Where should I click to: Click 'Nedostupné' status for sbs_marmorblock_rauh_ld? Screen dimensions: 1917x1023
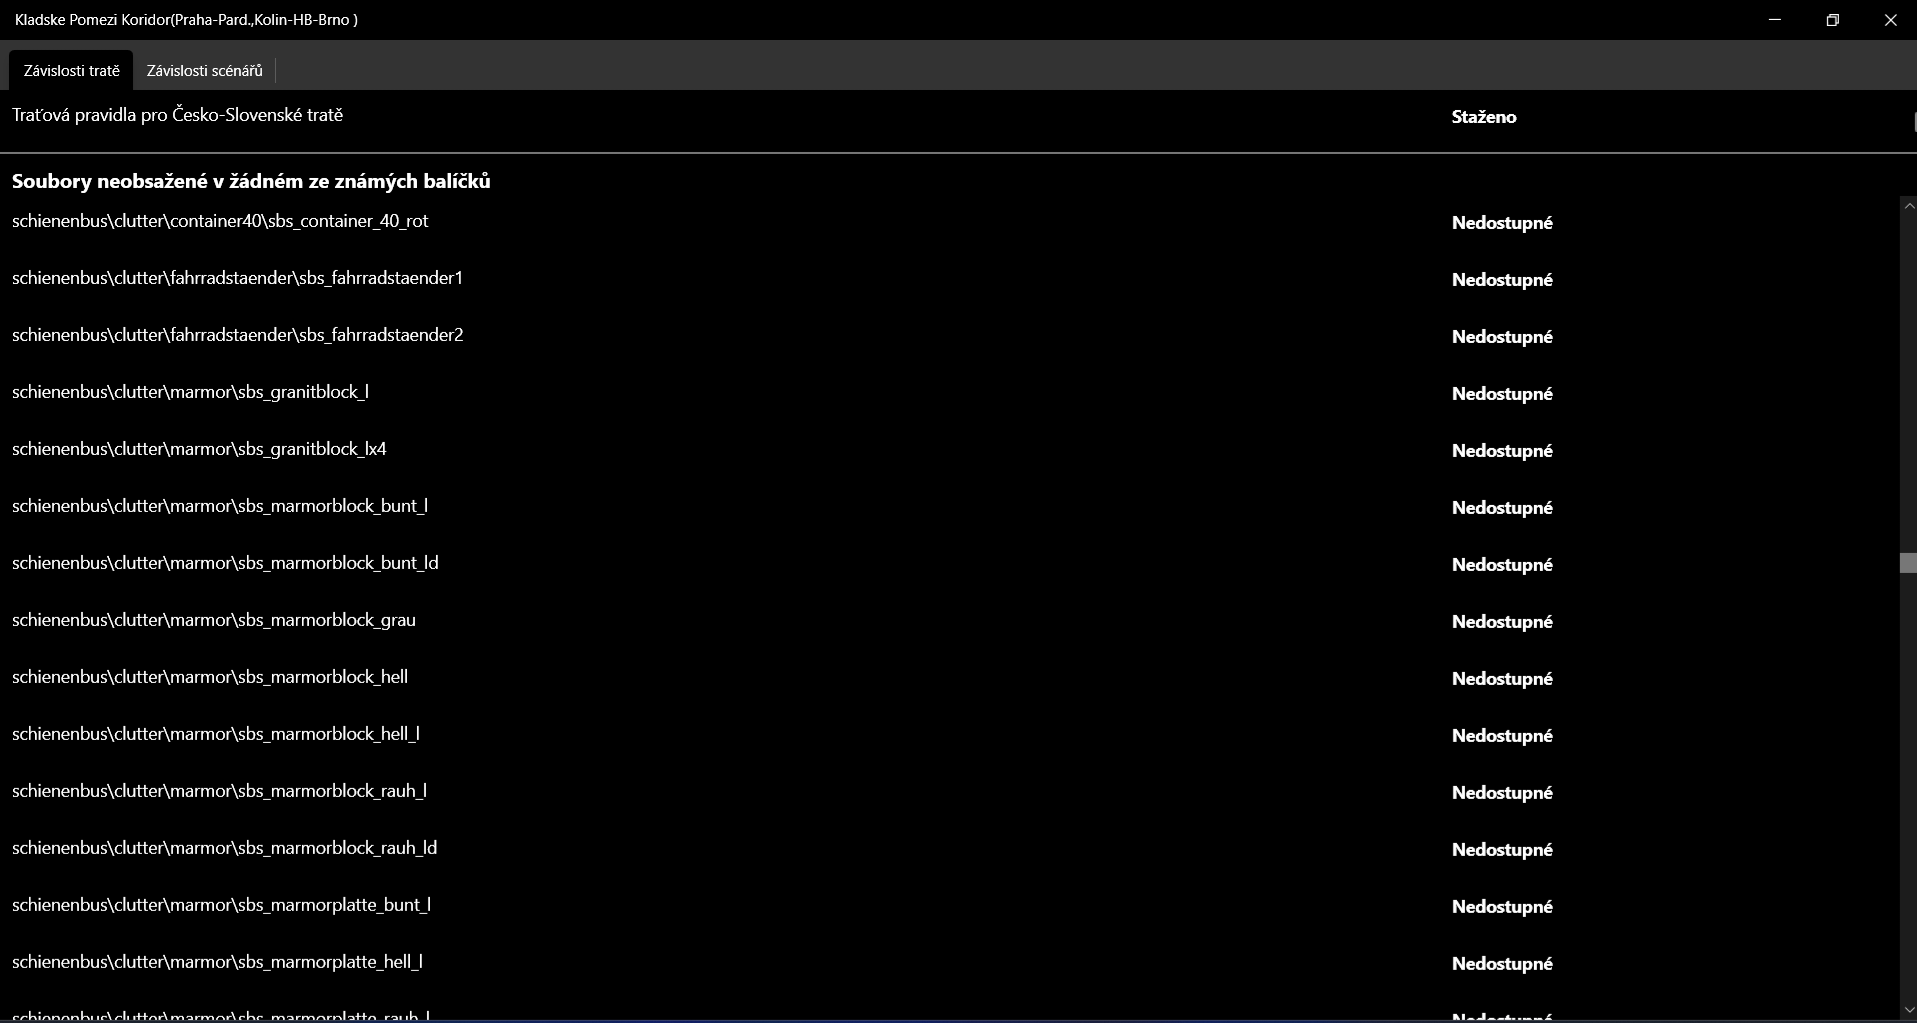[x=1502, y=850]
